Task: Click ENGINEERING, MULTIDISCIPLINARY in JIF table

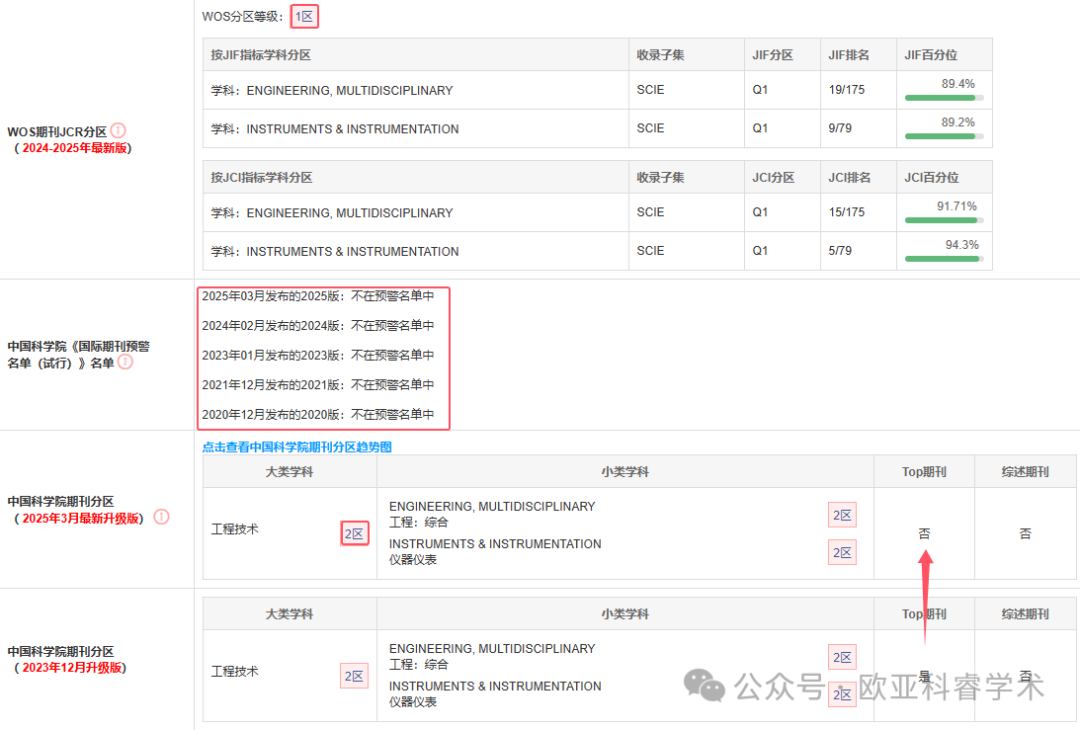Action: tap(350, 90)
